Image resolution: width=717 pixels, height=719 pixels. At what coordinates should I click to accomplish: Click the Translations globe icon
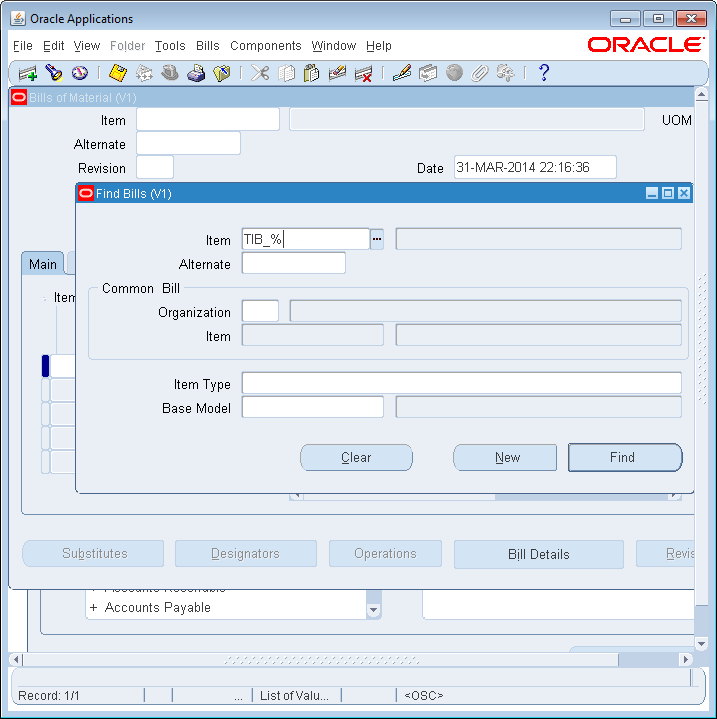click(454, 73)
